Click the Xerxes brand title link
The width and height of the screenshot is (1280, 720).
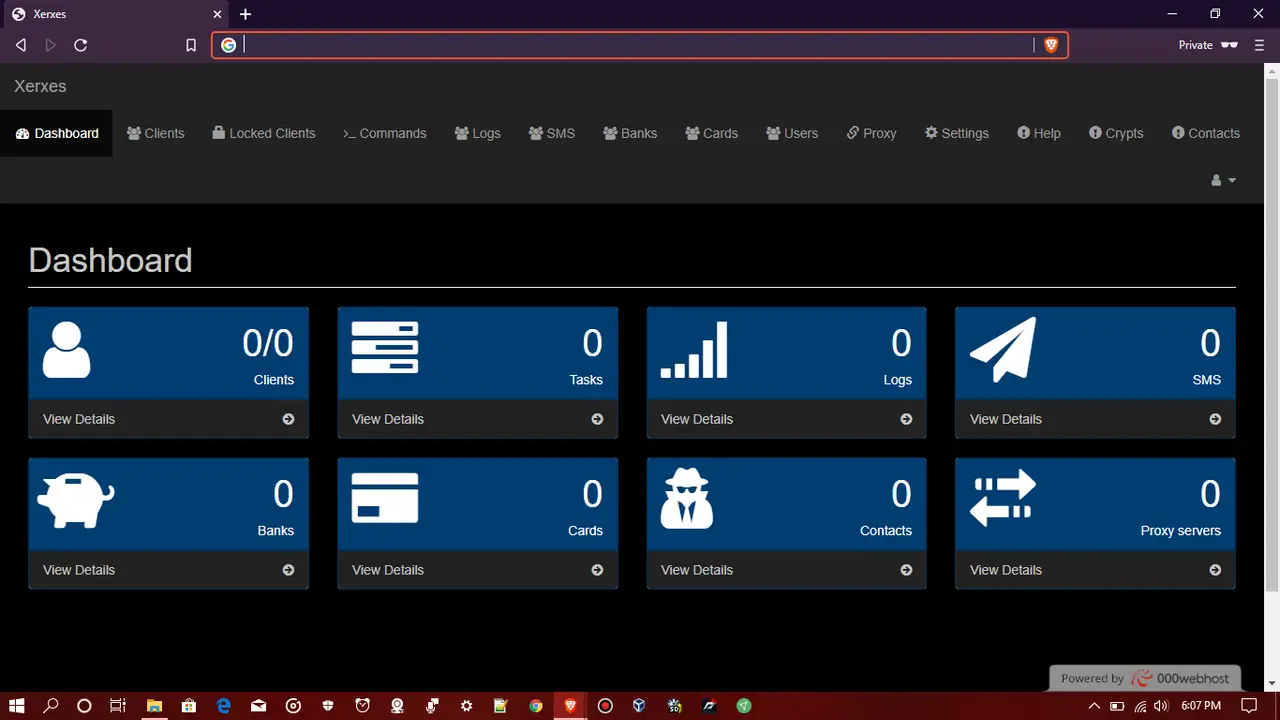[x=40, y=86]
